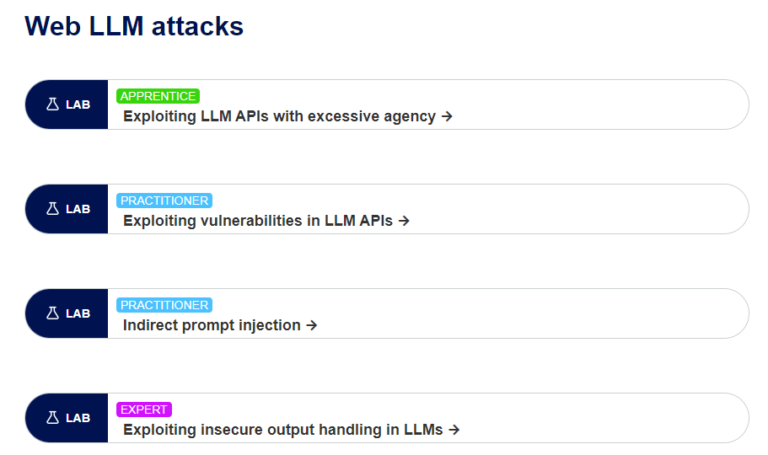Click the flask icon next to Indirect prompt injection
Screen dimensions: 768x455
[52, 313]
